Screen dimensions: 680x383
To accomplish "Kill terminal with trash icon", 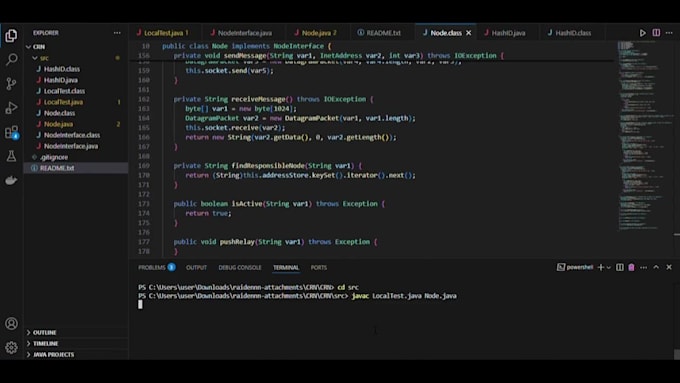I will pyautogui.click(x=631, y=267).
